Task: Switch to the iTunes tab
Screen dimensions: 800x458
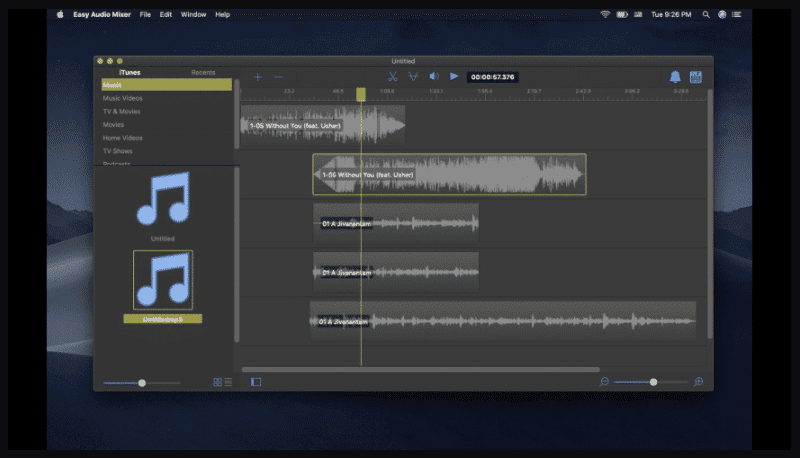Action: tap(130, 72)
